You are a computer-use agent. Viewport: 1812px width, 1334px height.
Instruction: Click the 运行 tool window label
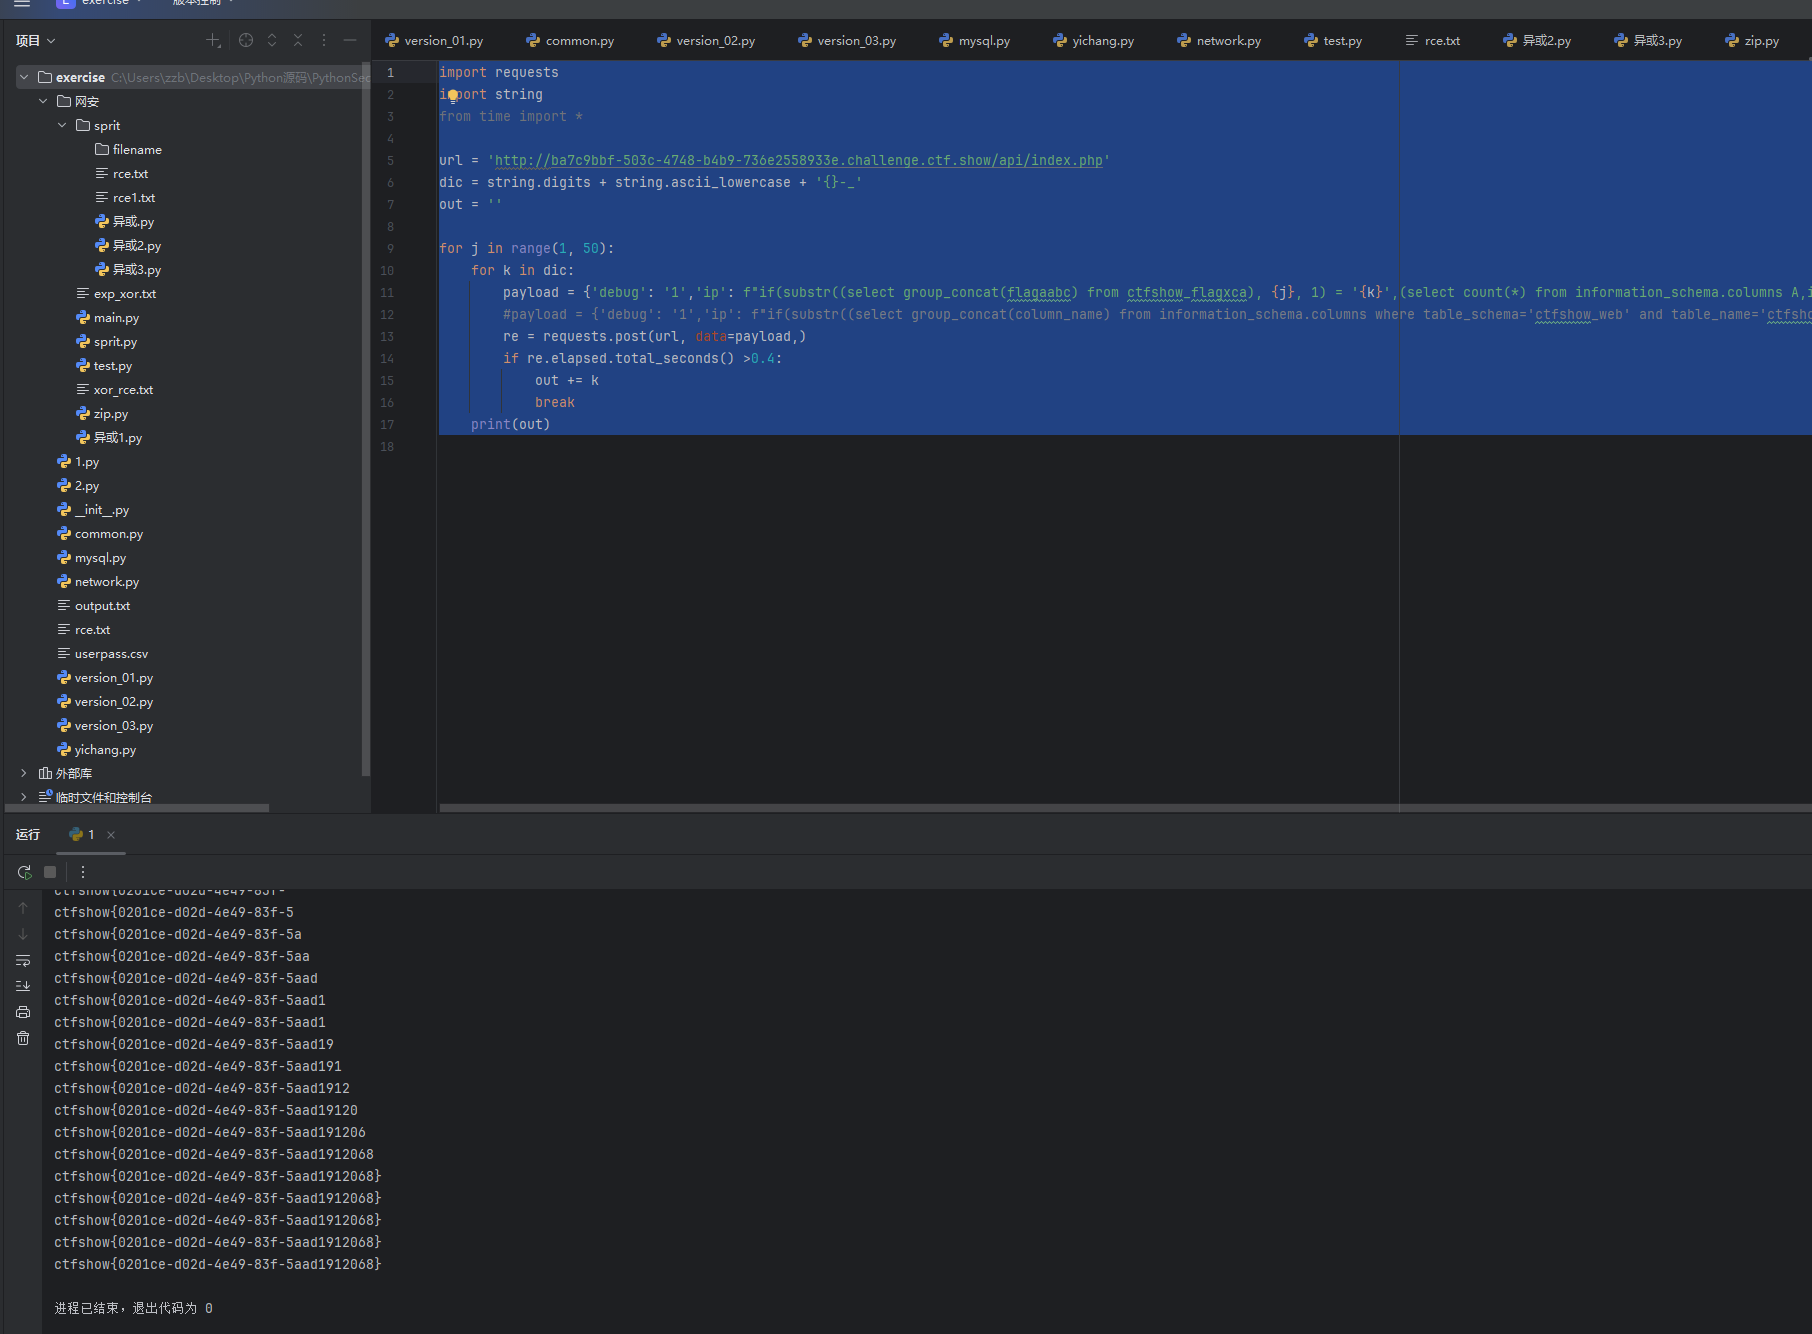click(x=28, y=835)
